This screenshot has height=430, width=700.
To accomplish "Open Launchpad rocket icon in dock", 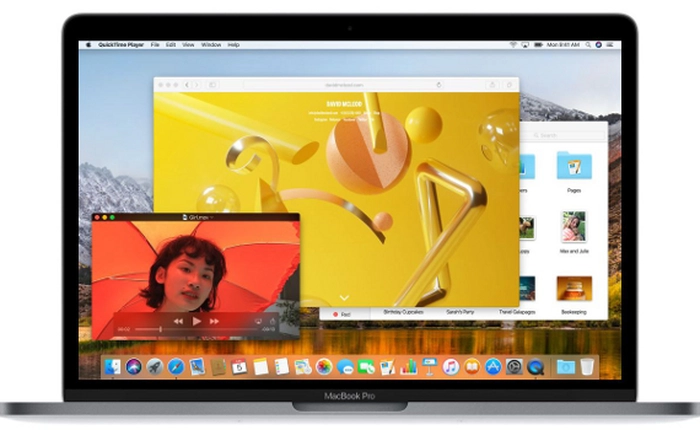I will pos(154,367).
